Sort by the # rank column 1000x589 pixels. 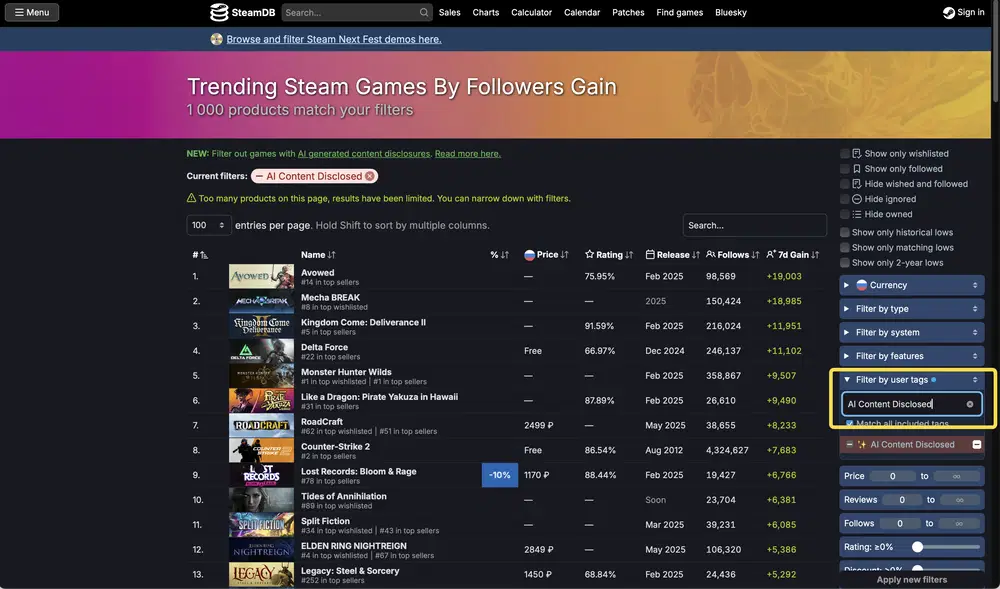[200, 255]
